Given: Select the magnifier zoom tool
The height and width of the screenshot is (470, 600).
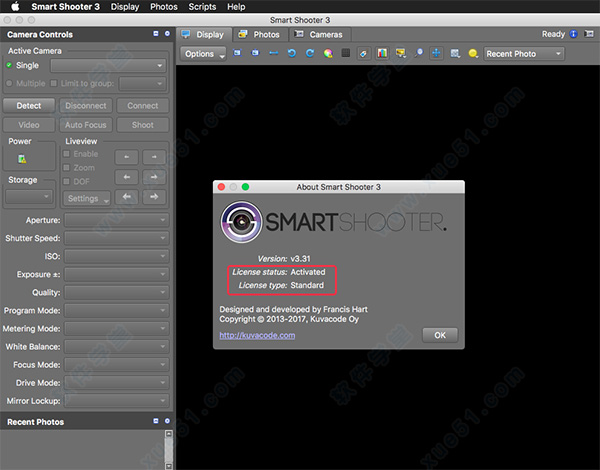Looking at the screenshot, I should (x=419, y=53).
